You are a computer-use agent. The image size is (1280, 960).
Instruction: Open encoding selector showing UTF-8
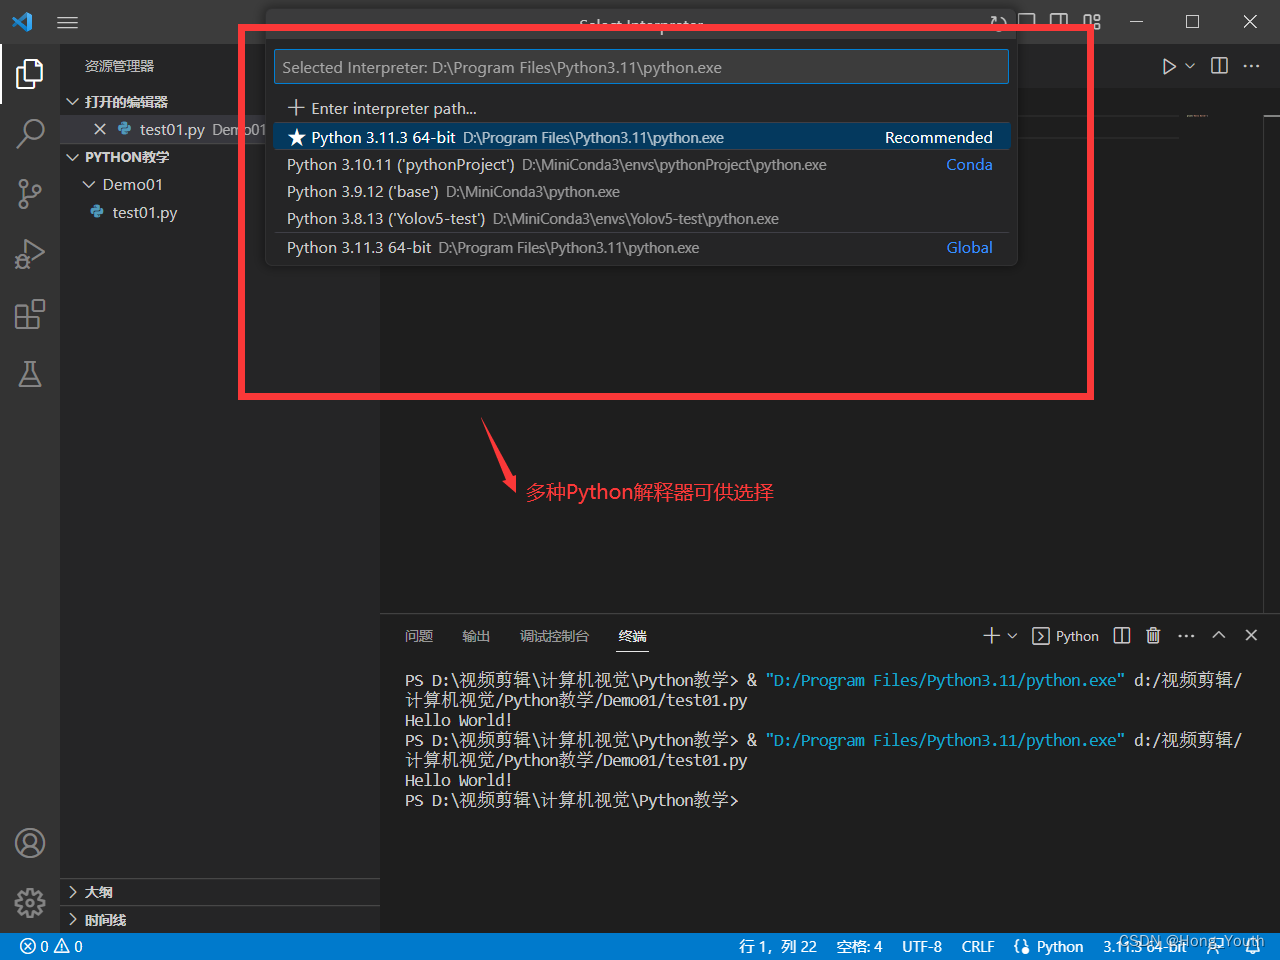click(922, 946)
